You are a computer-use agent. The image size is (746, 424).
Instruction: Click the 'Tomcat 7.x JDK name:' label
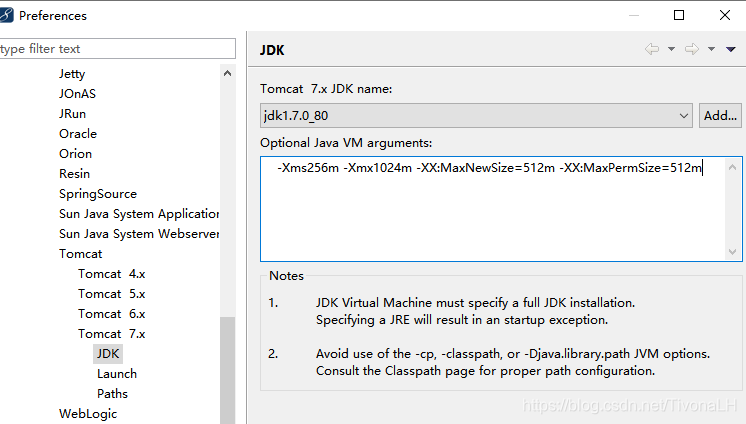click(326, 89)
